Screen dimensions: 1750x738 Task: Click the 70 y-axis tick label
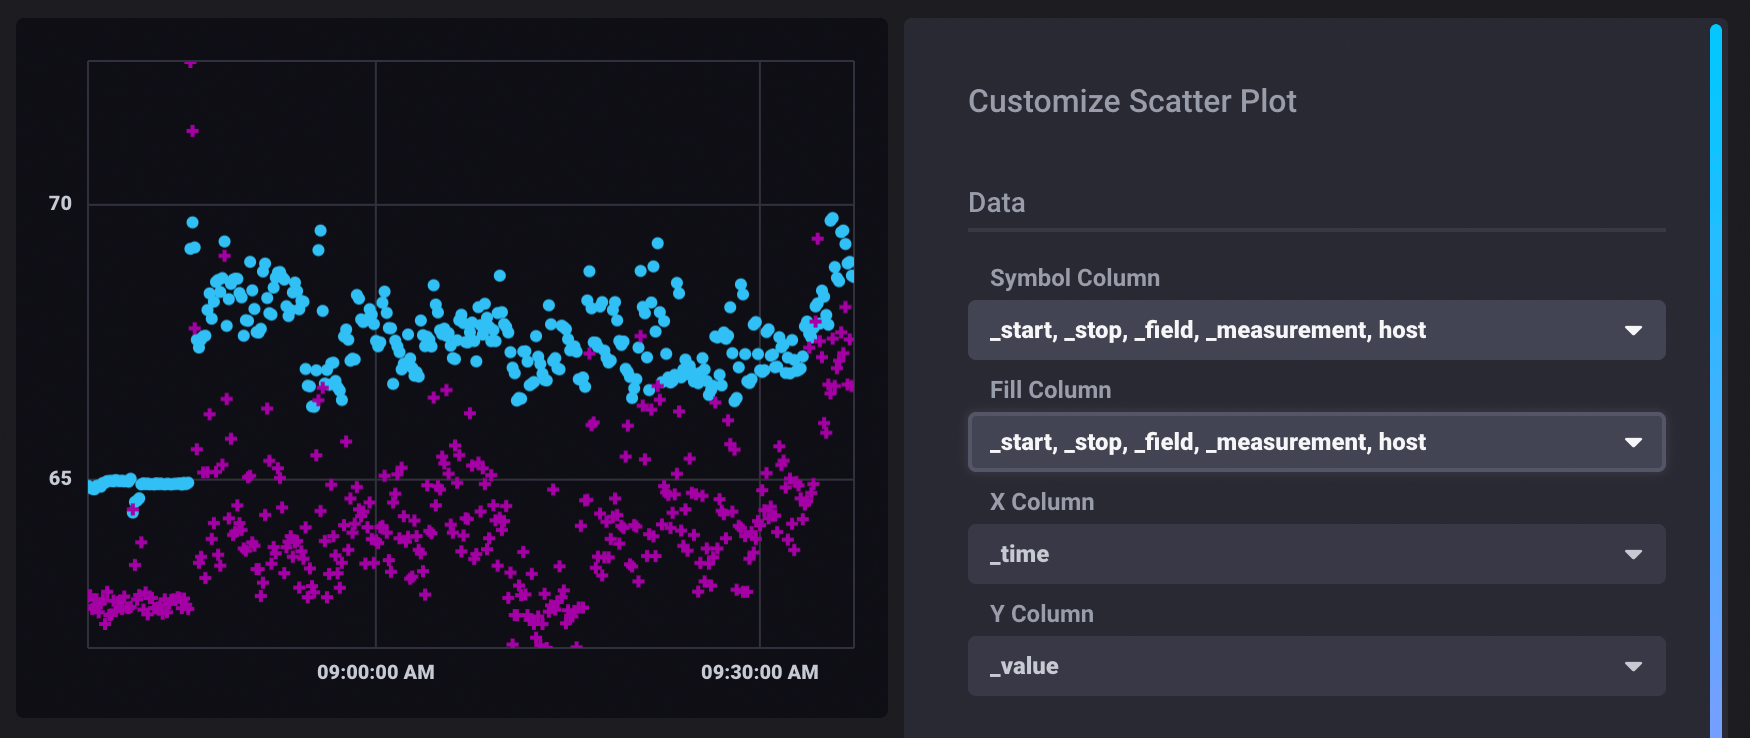click(x=60, y=204)
